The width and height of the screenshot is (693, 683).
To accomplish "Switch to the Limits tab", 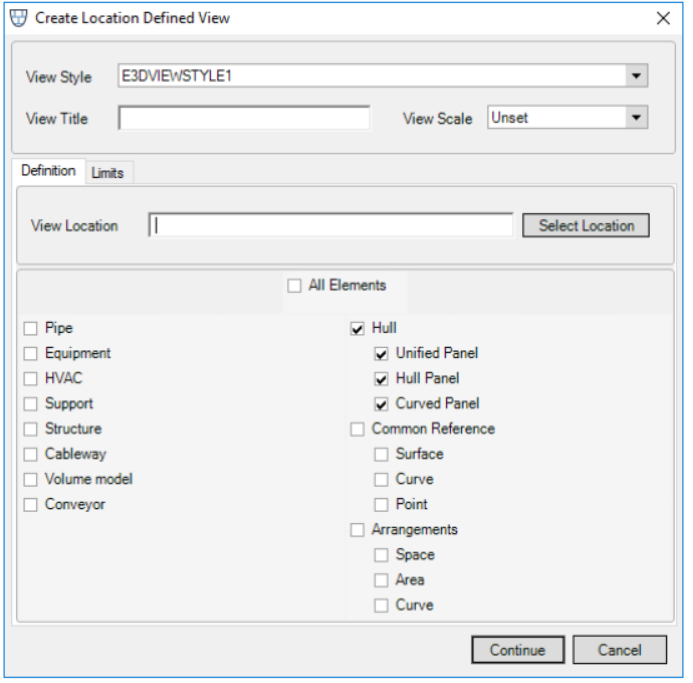I will [107, 173].
